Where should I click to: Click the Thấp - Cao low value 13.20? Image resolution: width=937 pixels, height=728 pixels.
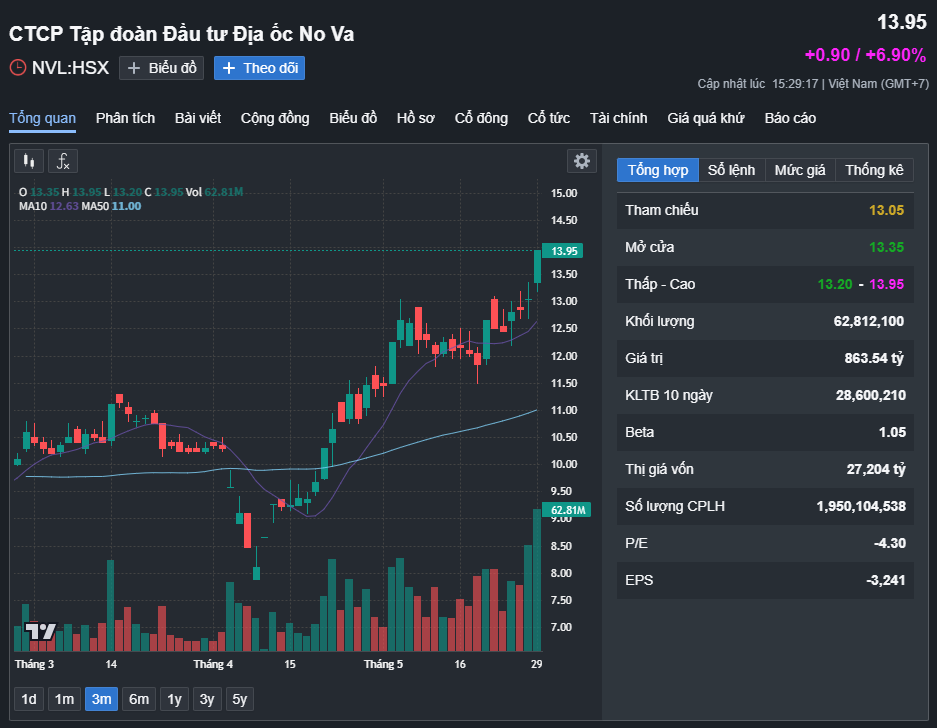(835, 285)
